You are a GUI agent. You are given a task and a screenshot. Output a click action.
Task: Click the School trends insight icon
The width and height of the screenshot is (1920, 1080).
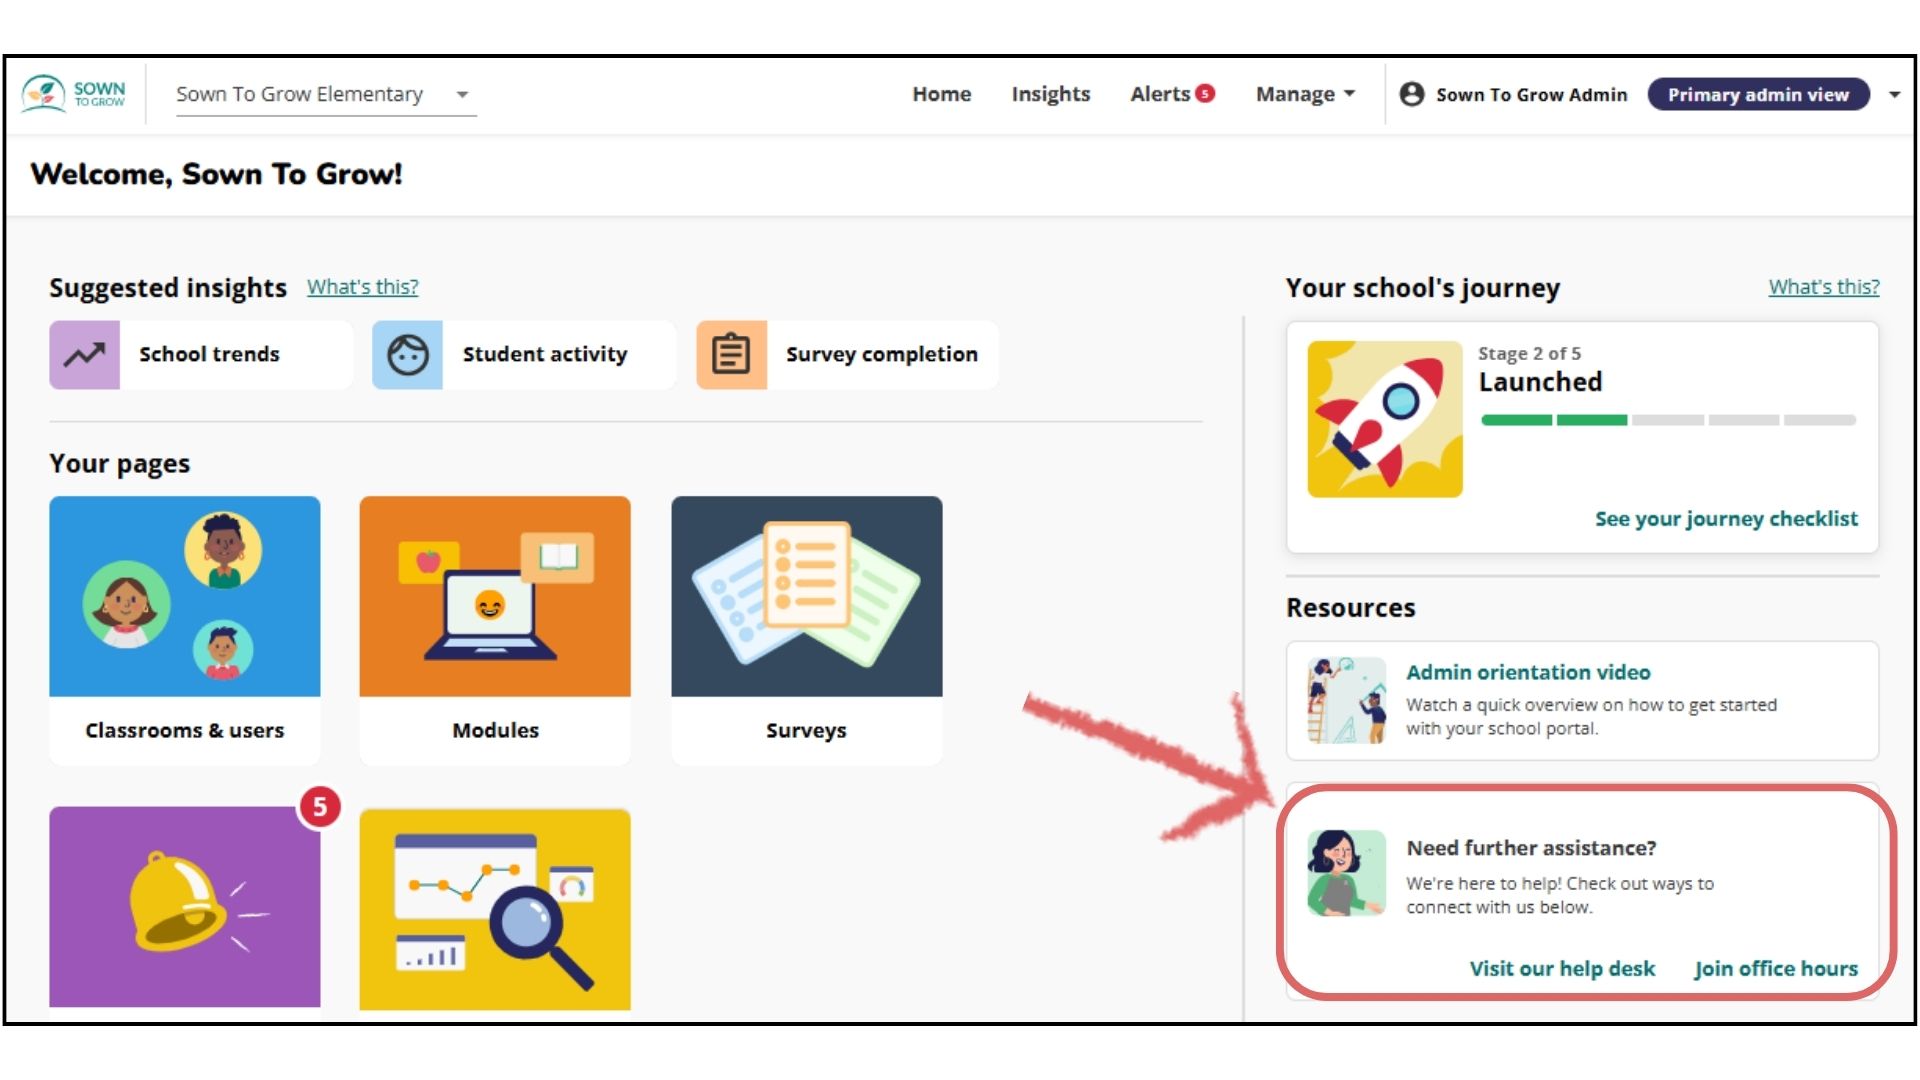pyautogui.click(x=82, y=353)
